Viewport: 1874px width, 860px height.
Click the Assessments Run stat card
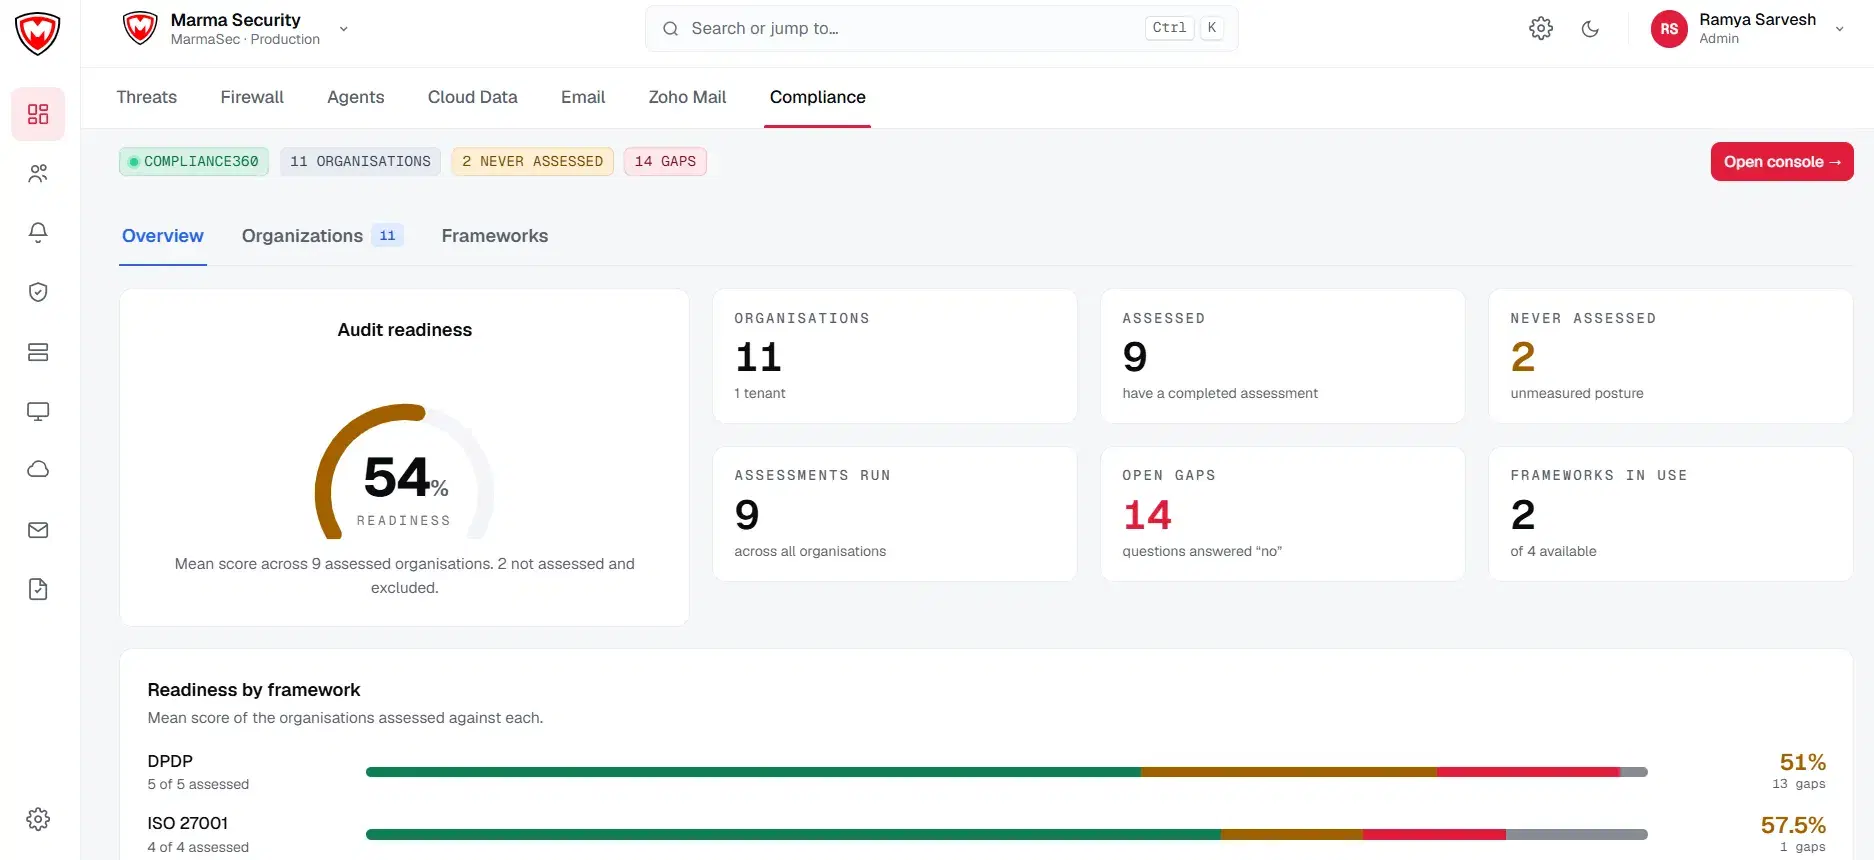[x=895, y=514]
